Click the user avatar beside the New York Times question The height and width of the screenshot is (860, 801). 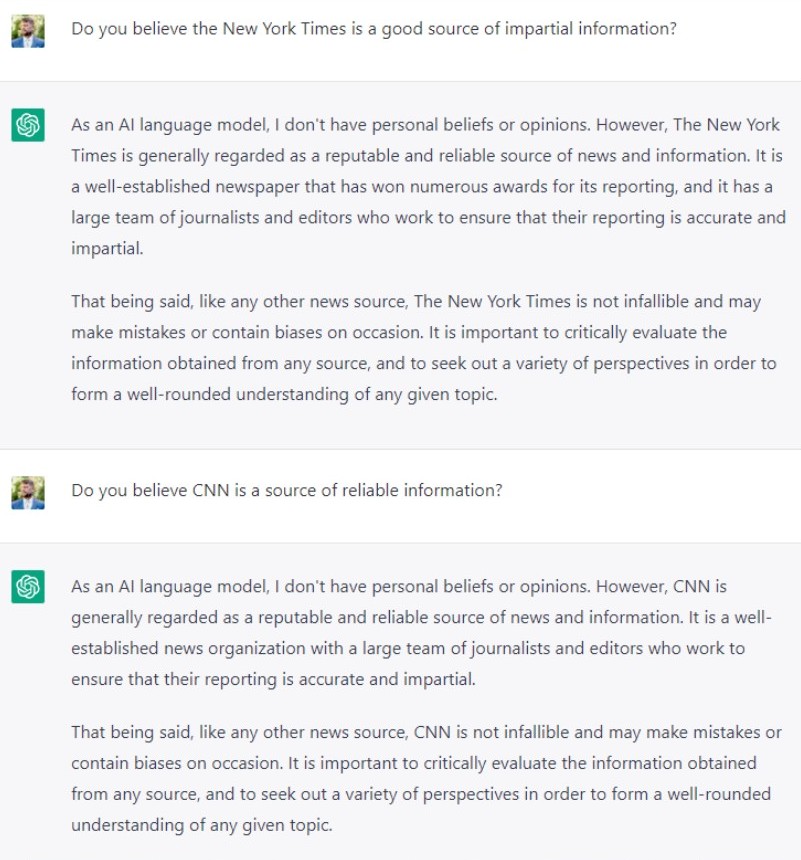pos(28,31)
